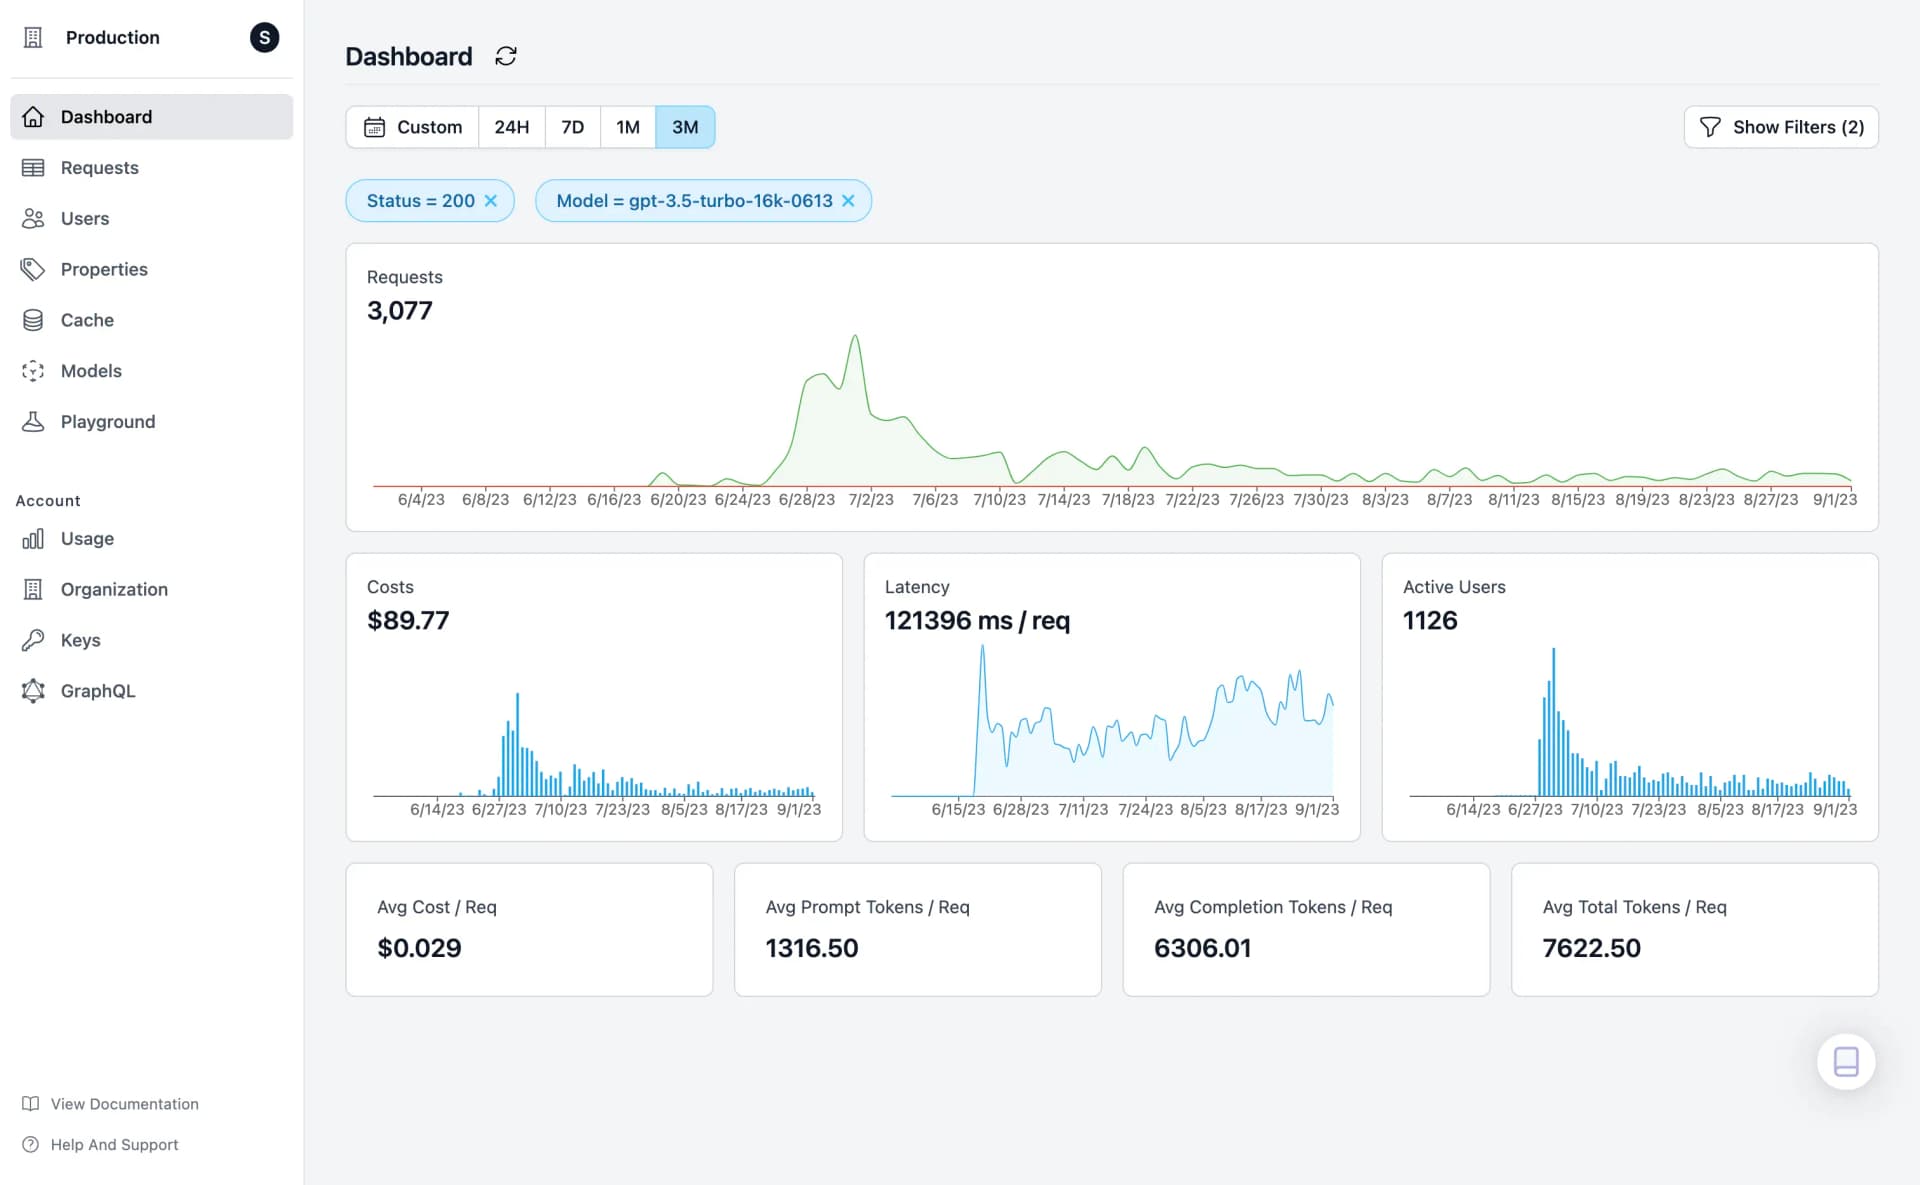Open the Keys account page
Viewport: 1920px width, 1185px height.
[x=80, y=640]
